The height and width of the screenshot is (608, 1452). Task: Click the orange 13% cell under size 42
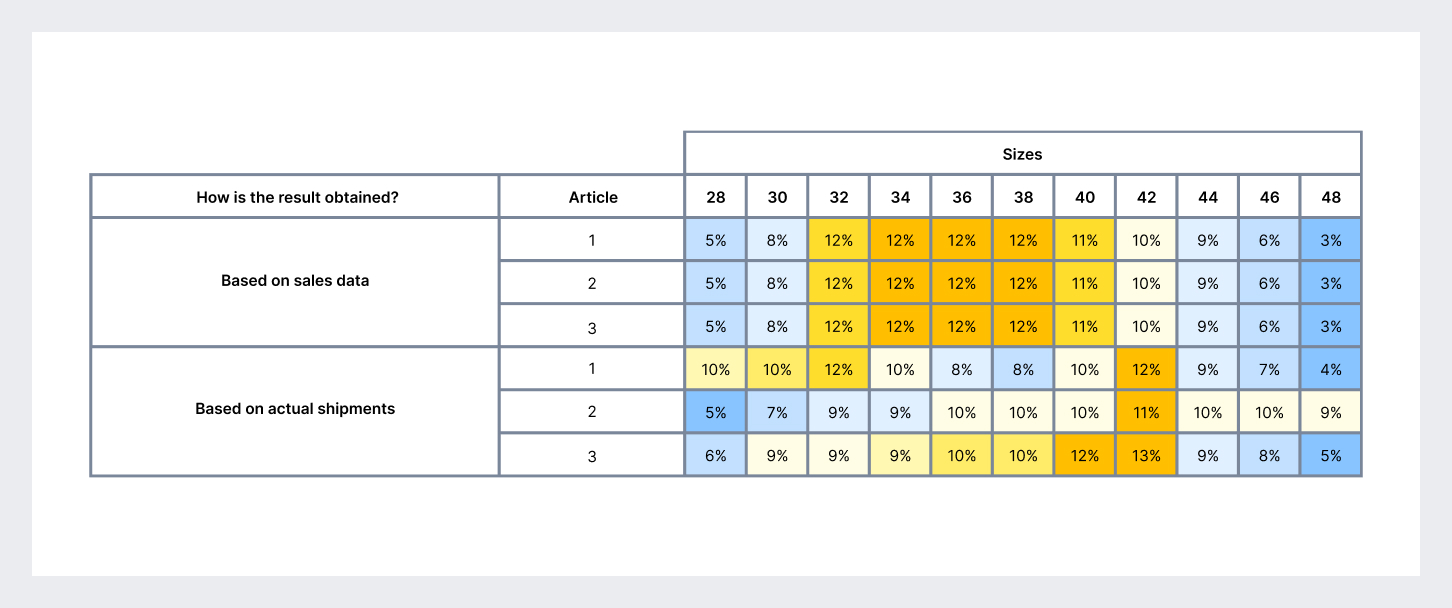click(x=1146, y=455)
